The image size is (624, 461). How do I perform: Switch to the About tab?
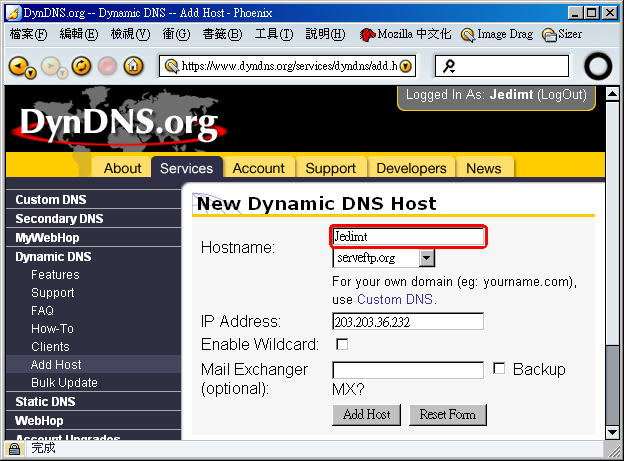point(122,168)
